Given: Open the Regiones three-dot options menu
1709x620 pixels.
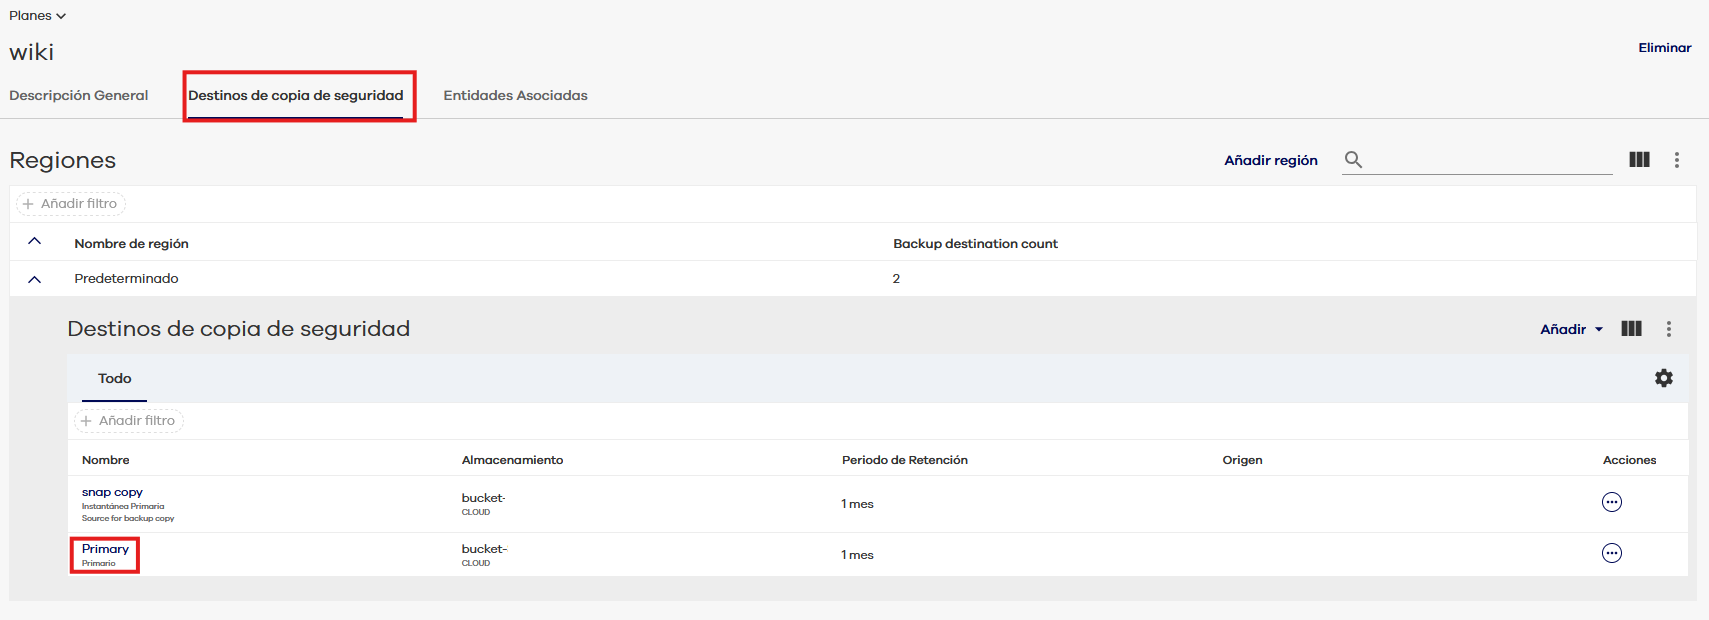Looking at the screenshot, I should pos(1677,160).
